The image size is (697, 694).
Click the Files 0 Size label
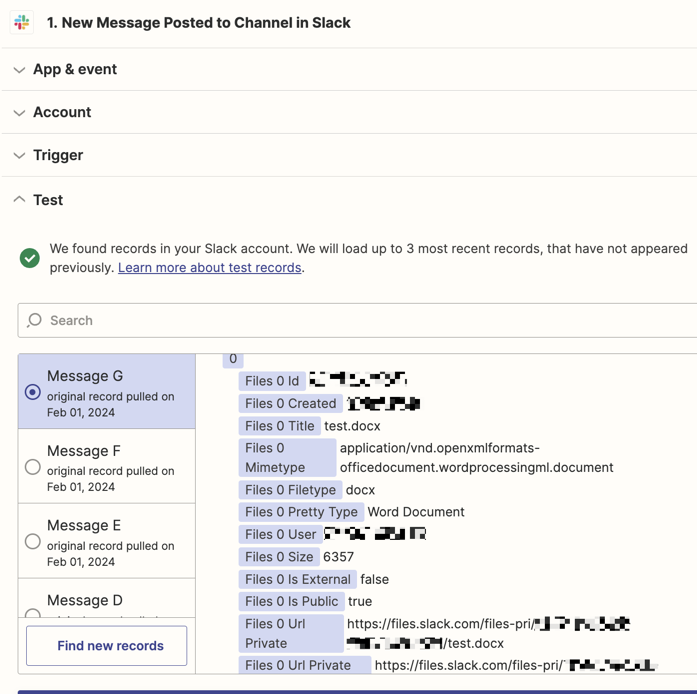click(x=279, y=557)
